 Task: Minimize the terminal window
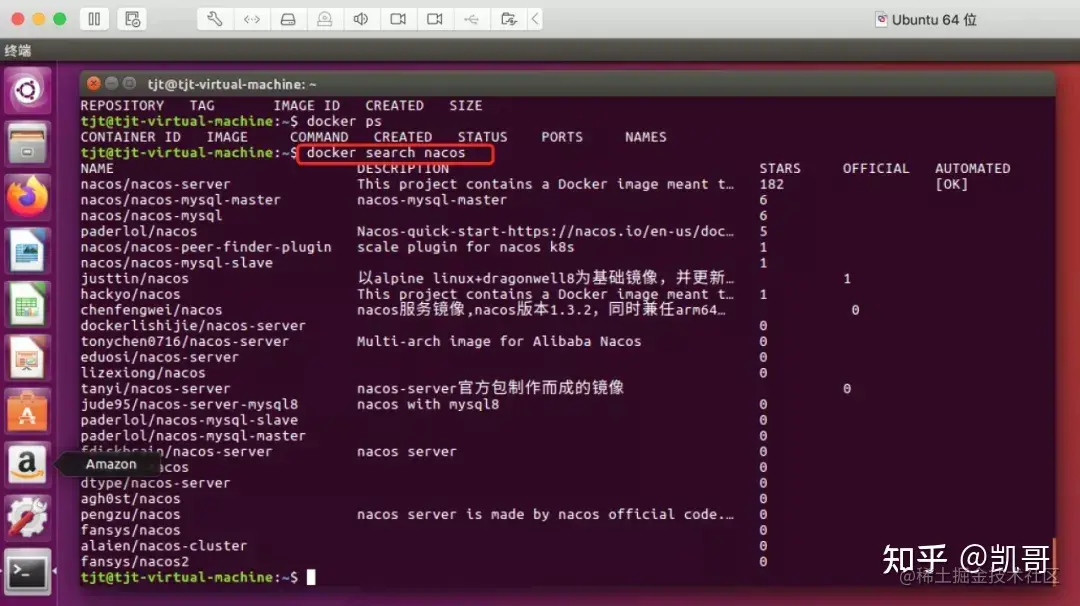coord(112,84)
